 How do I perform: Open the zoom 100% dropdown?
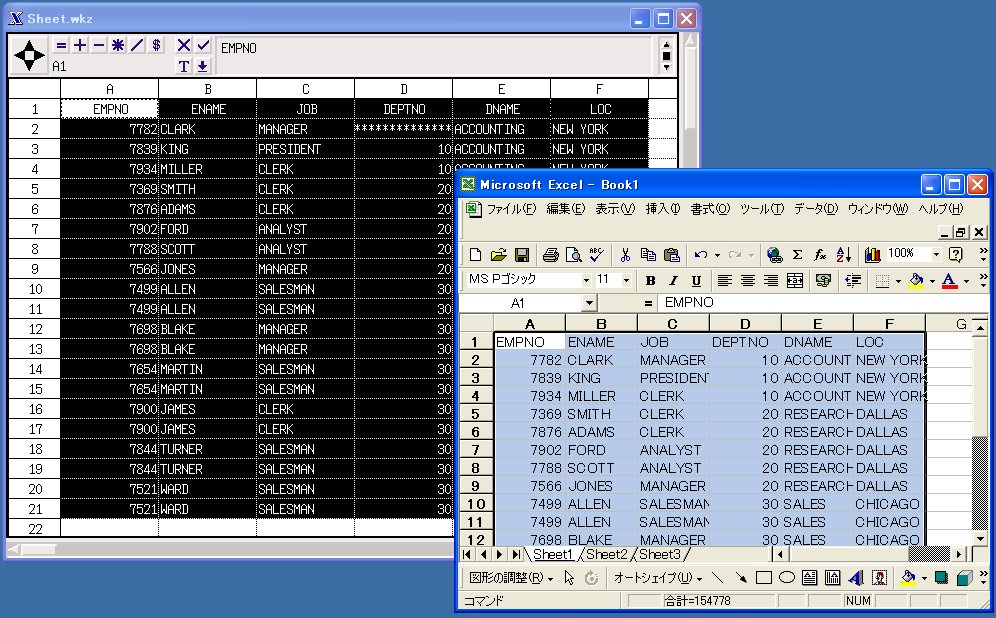tap(936, 255)
